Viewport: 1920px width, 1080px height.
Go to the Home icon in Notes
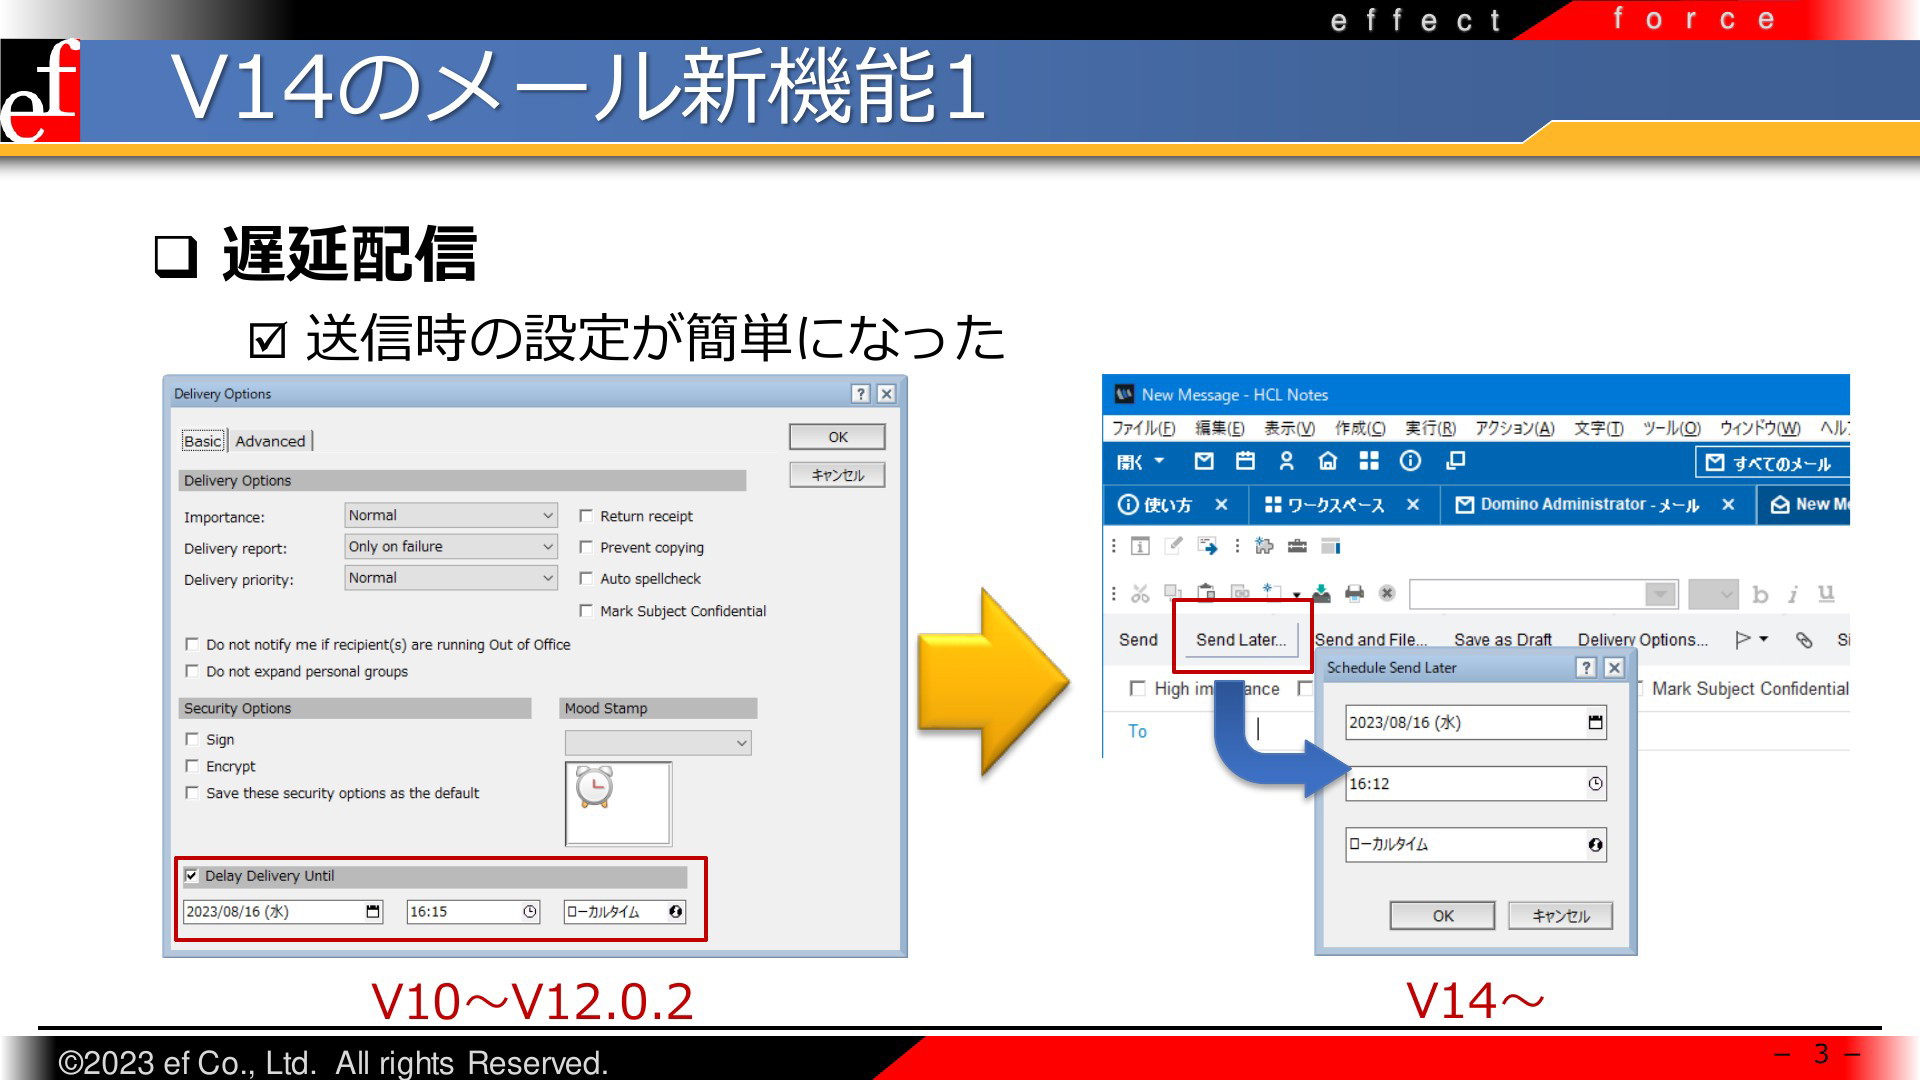(x=1328, y=461)
